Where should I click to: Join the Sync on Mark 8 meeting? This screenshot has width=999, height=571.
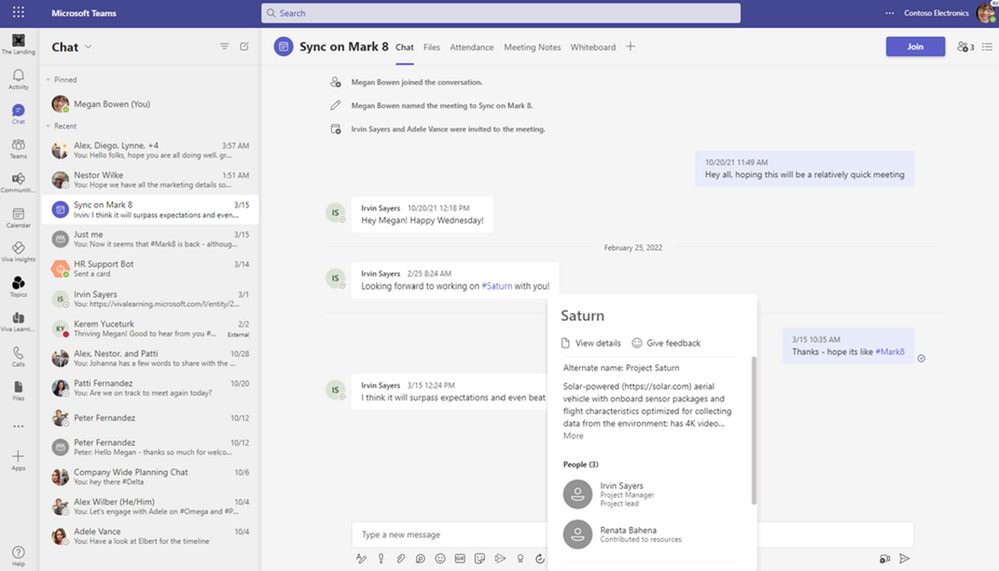(916, 47)
